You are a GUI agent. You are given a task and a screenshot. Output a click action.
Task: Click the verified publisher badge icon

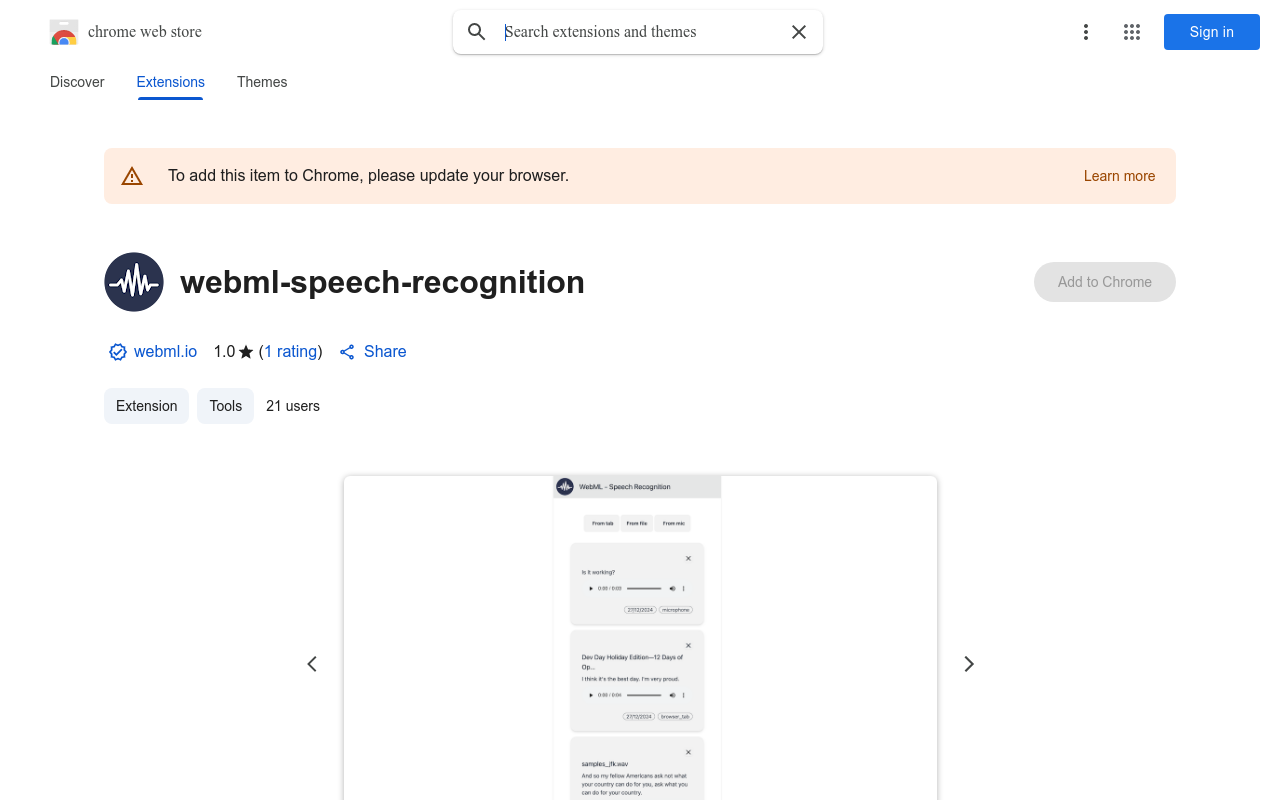coord(118,352)
